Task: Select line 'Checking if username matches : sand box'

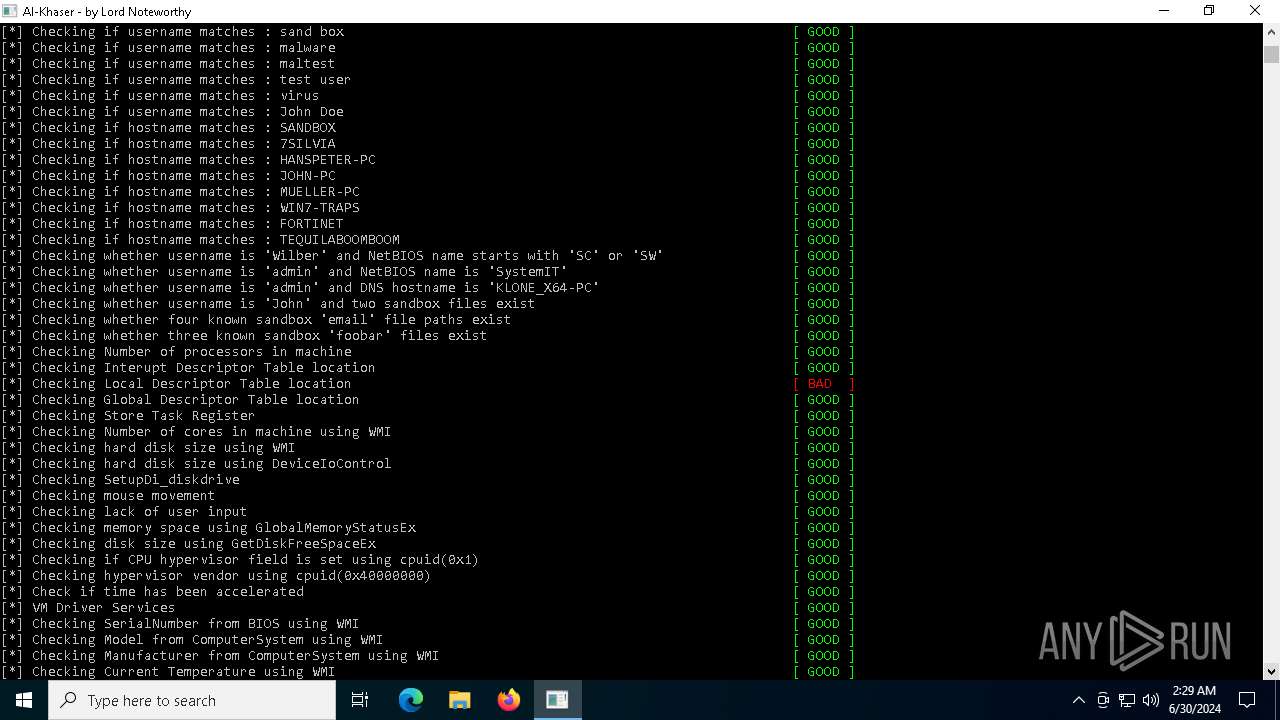Action: (172, 31)
